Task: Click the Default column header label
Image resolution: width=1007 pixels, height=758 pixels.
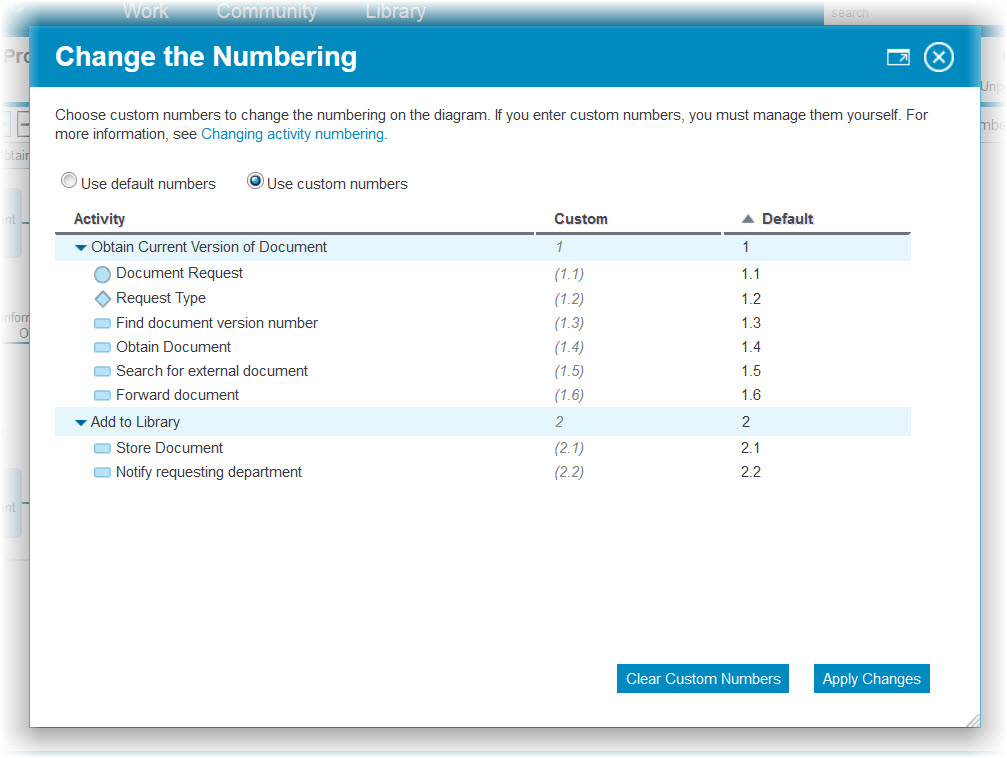Action: click(x=787, y=219)
